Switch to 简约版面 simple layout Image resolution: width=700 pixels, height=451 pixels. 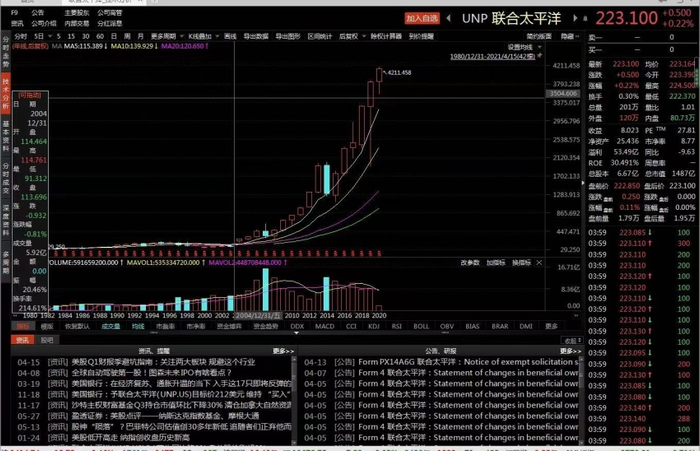click(539, 36)
